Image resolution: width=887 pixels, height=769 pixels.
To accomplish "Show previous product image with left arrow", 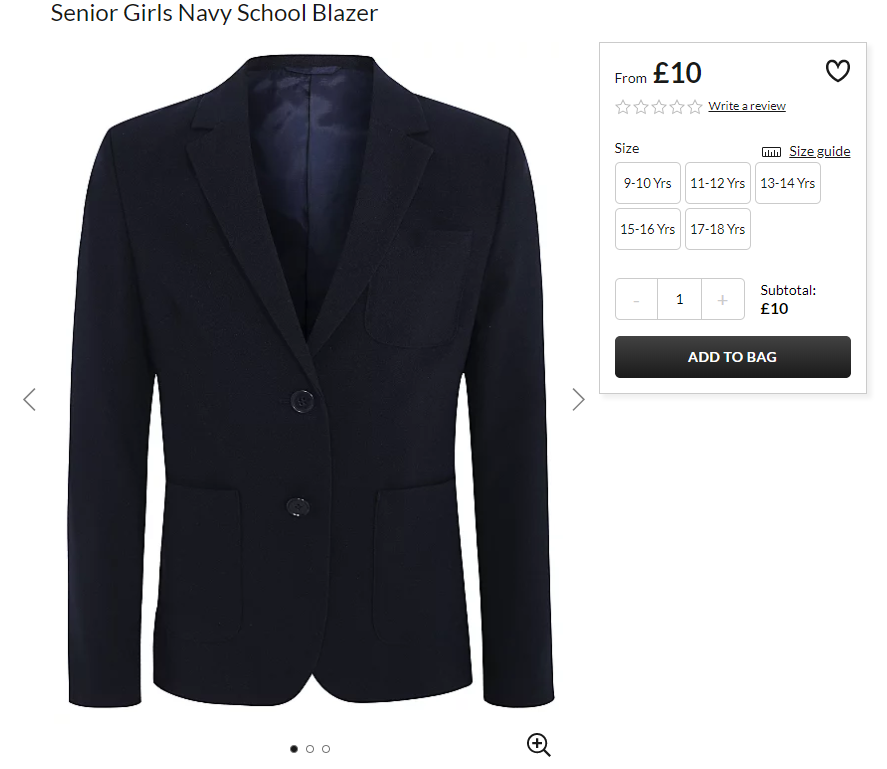I will [29, 399].
